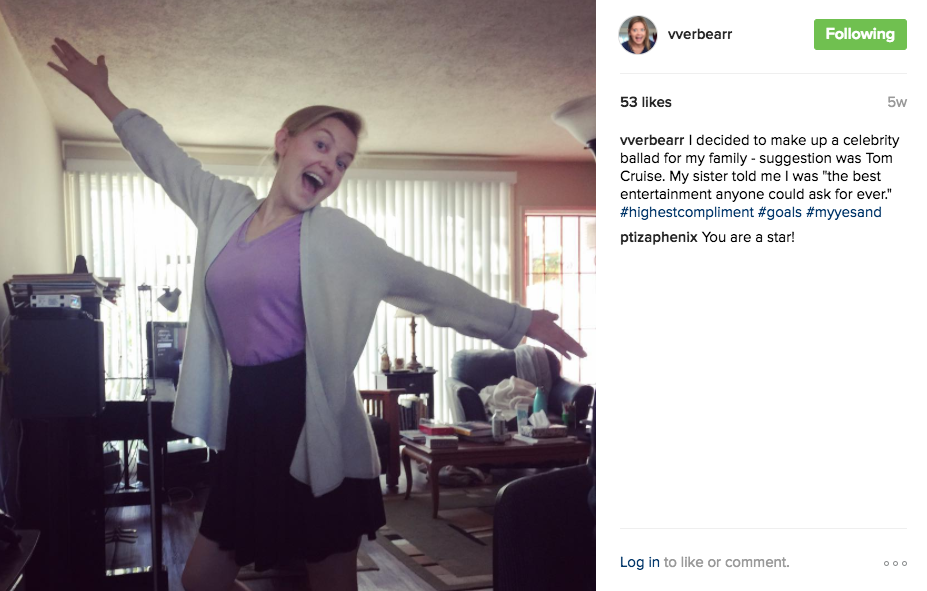Open vverbearr's profile picture avatar
This screenshot has height=591, width=927.
pyautogui.click(x=638, y=35)
